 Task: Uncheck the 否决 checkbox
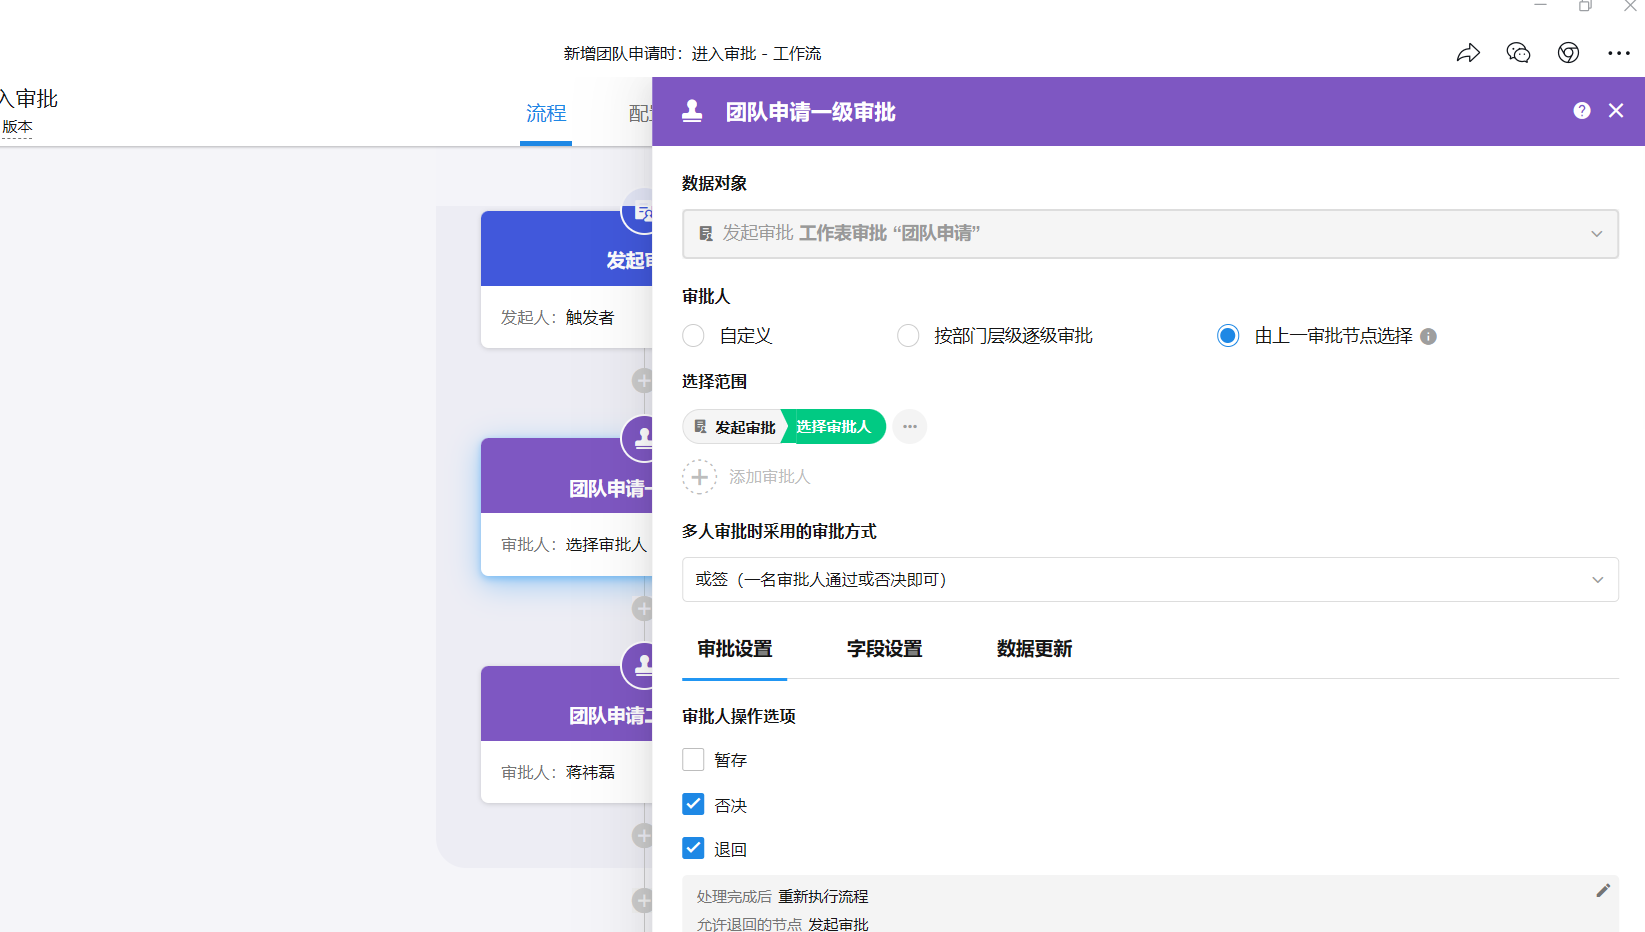click(693, 803)
